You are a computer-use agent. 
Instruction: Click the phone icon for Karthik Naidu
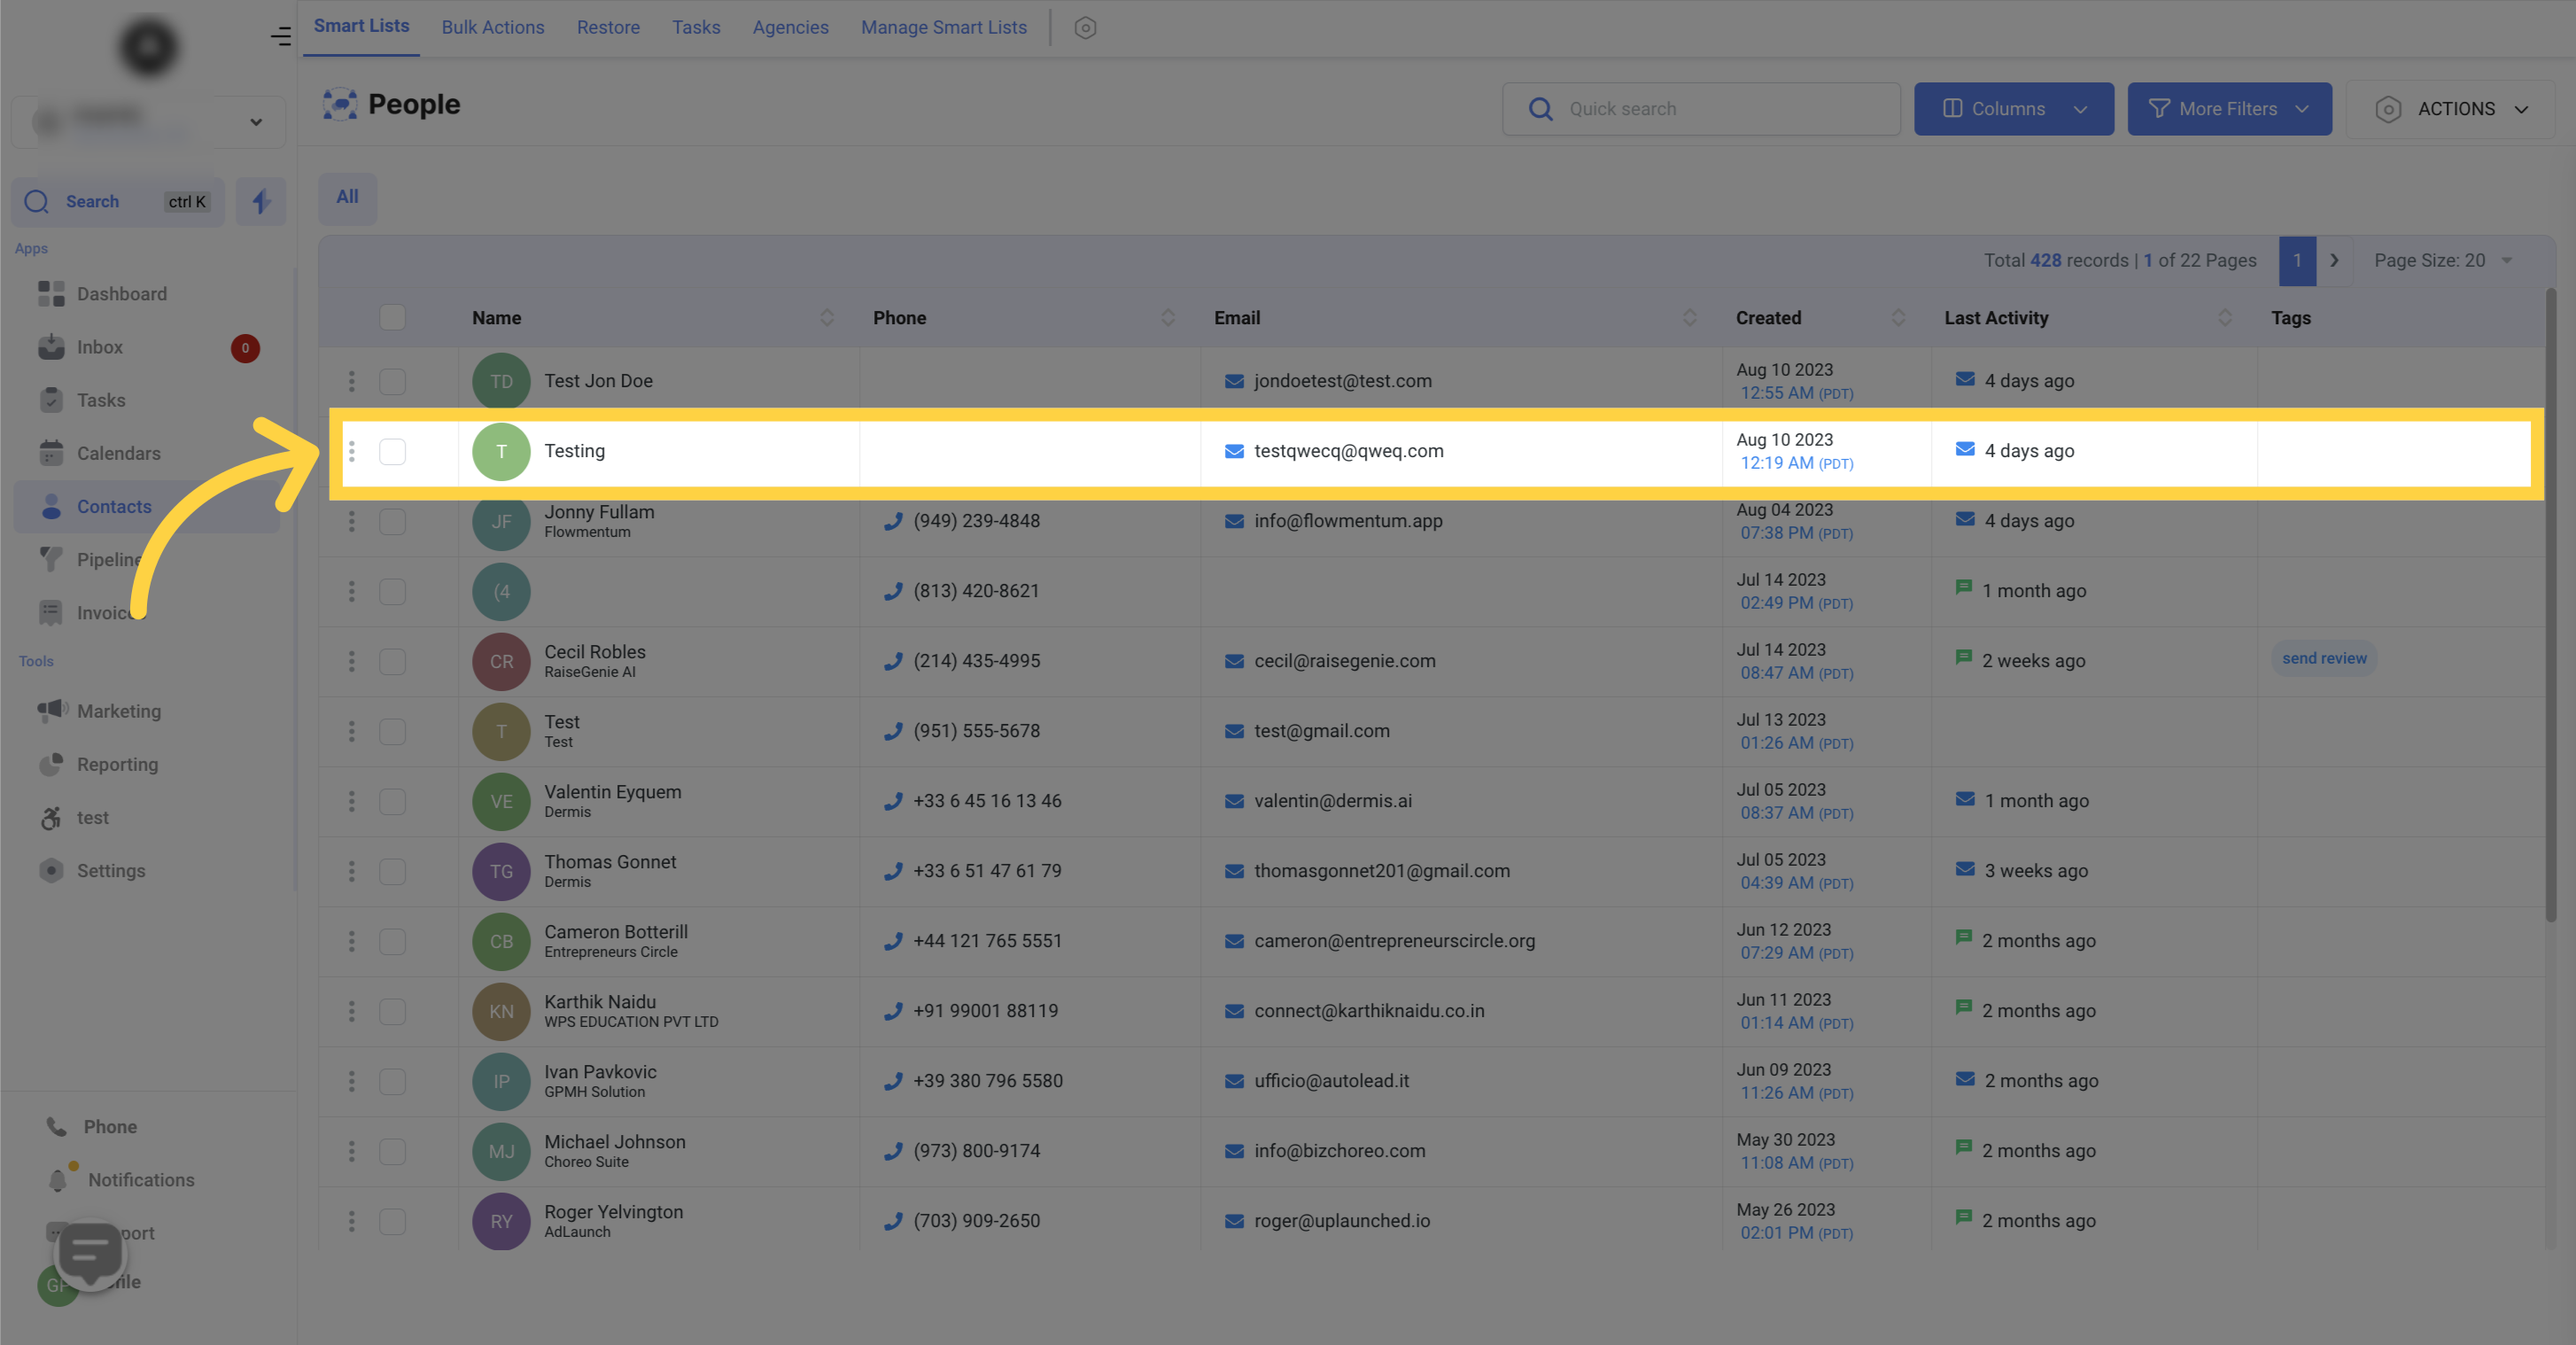tap(893, 1011)
